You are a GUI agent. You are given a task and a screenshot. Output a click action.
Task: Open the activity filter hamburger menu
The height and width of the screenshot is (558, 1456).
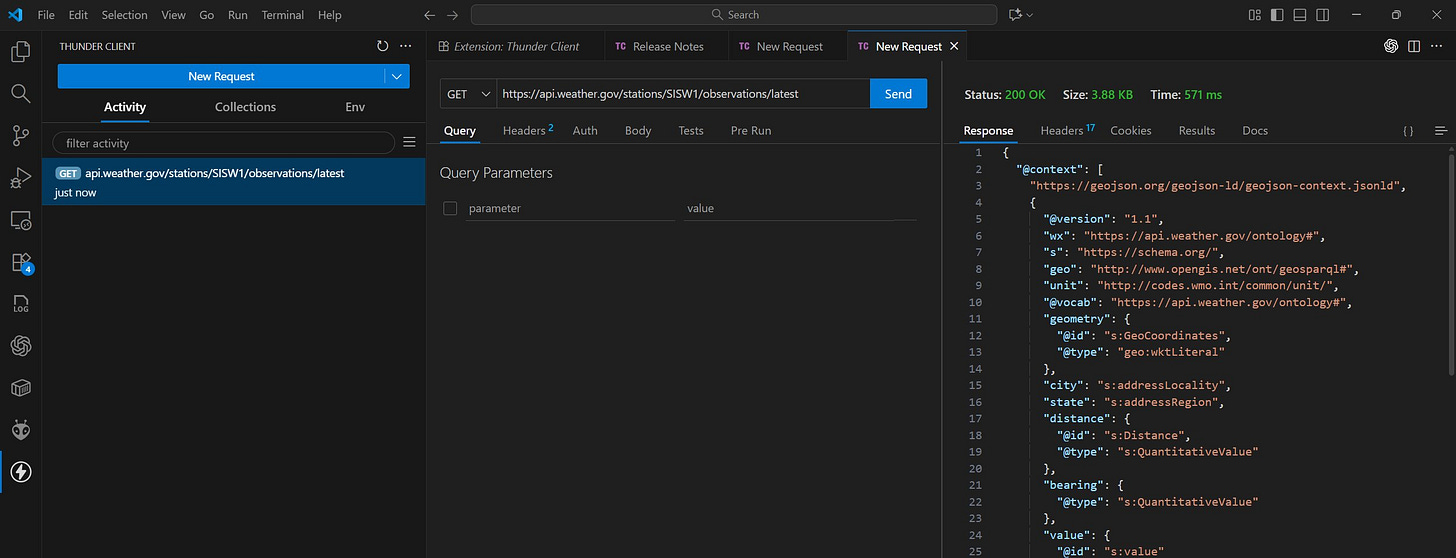click(x=409, y=143)
